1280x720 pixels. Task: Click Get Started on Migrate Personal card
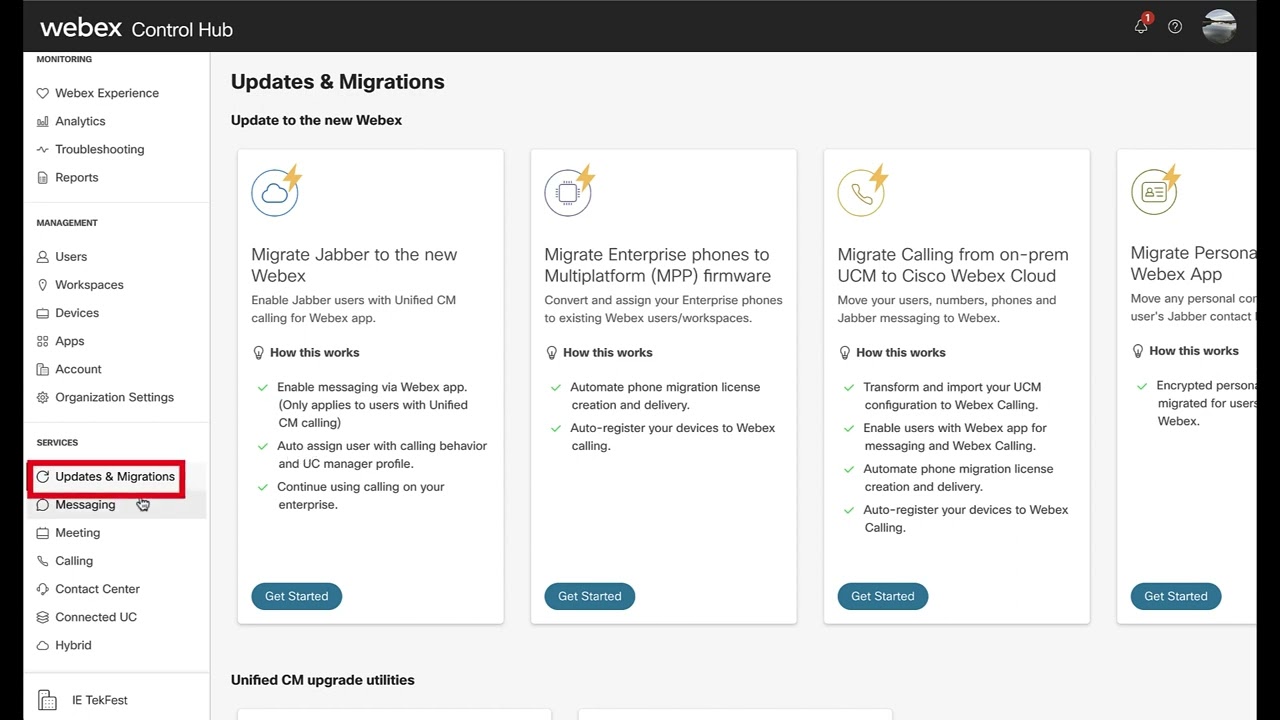[x=1176, y=596]
